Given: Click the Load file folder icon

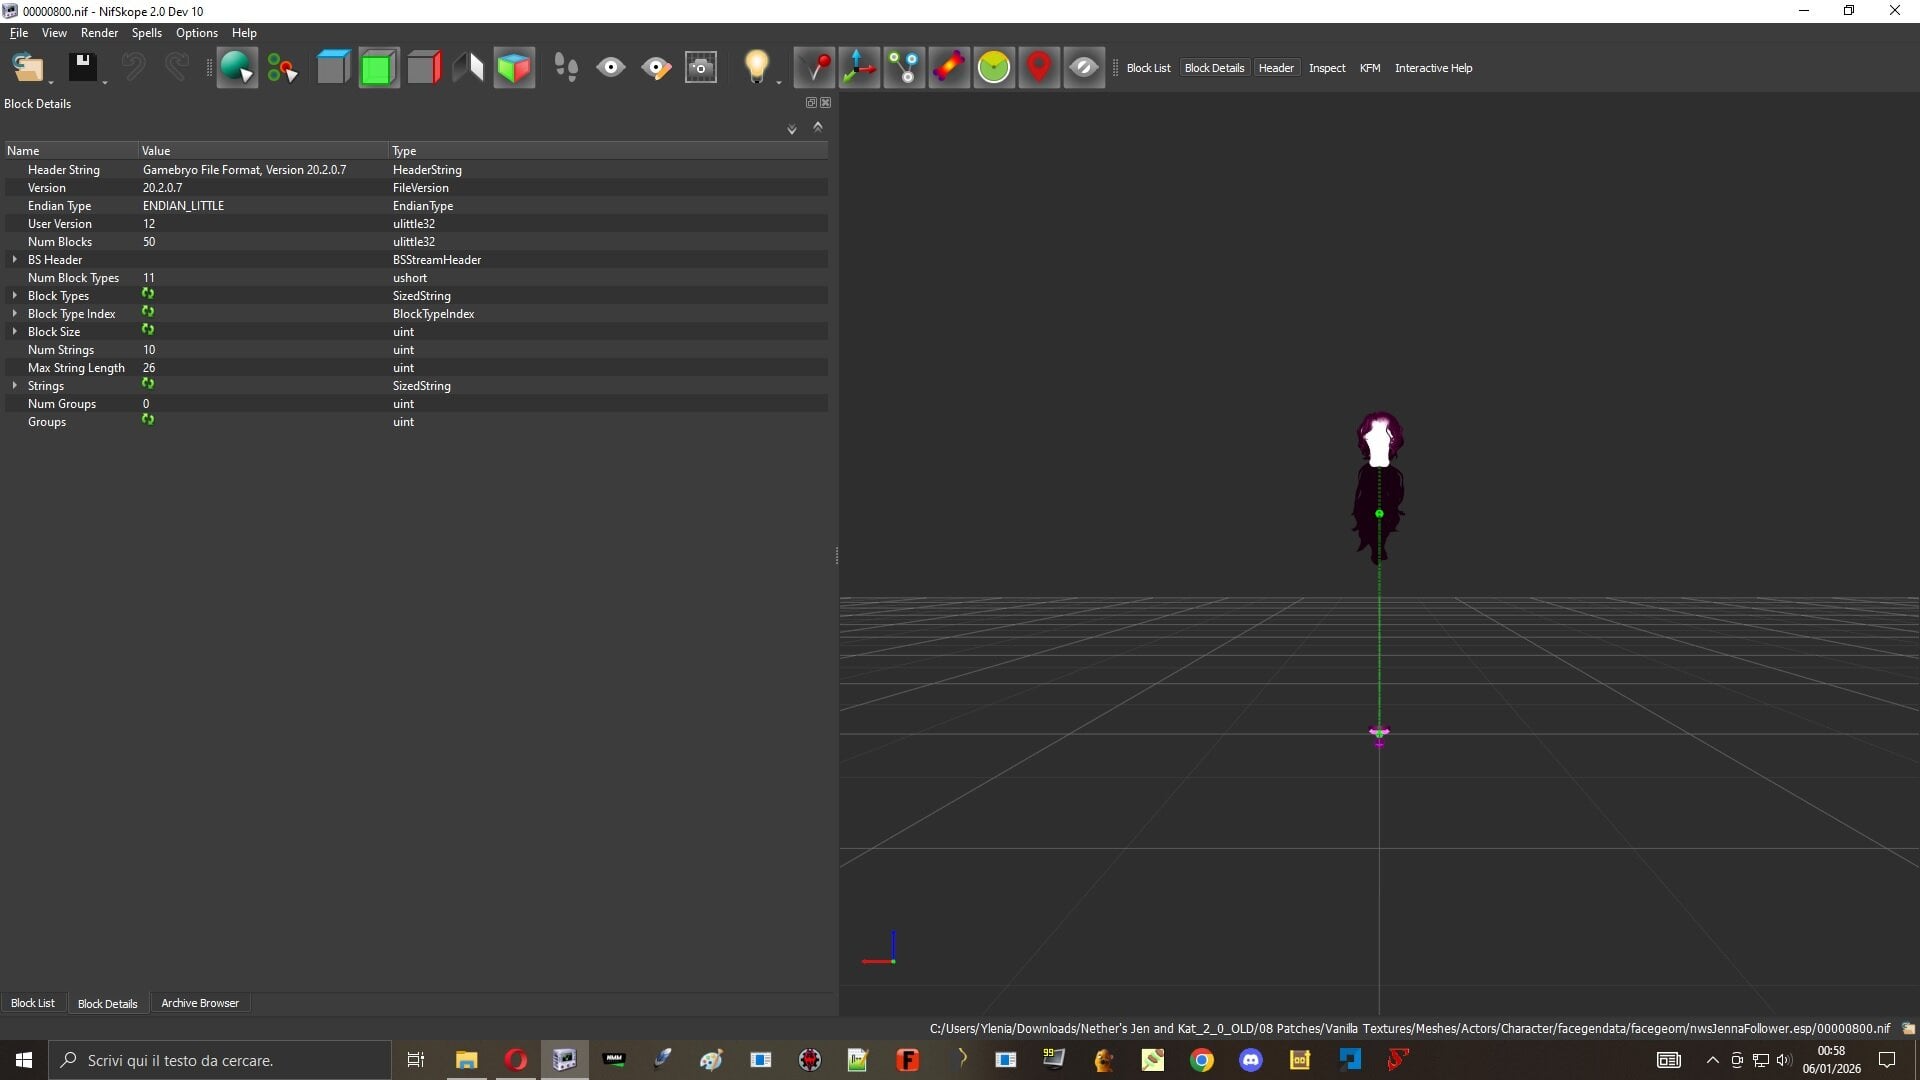Looking at the screenshot, I should click(28, 68).
